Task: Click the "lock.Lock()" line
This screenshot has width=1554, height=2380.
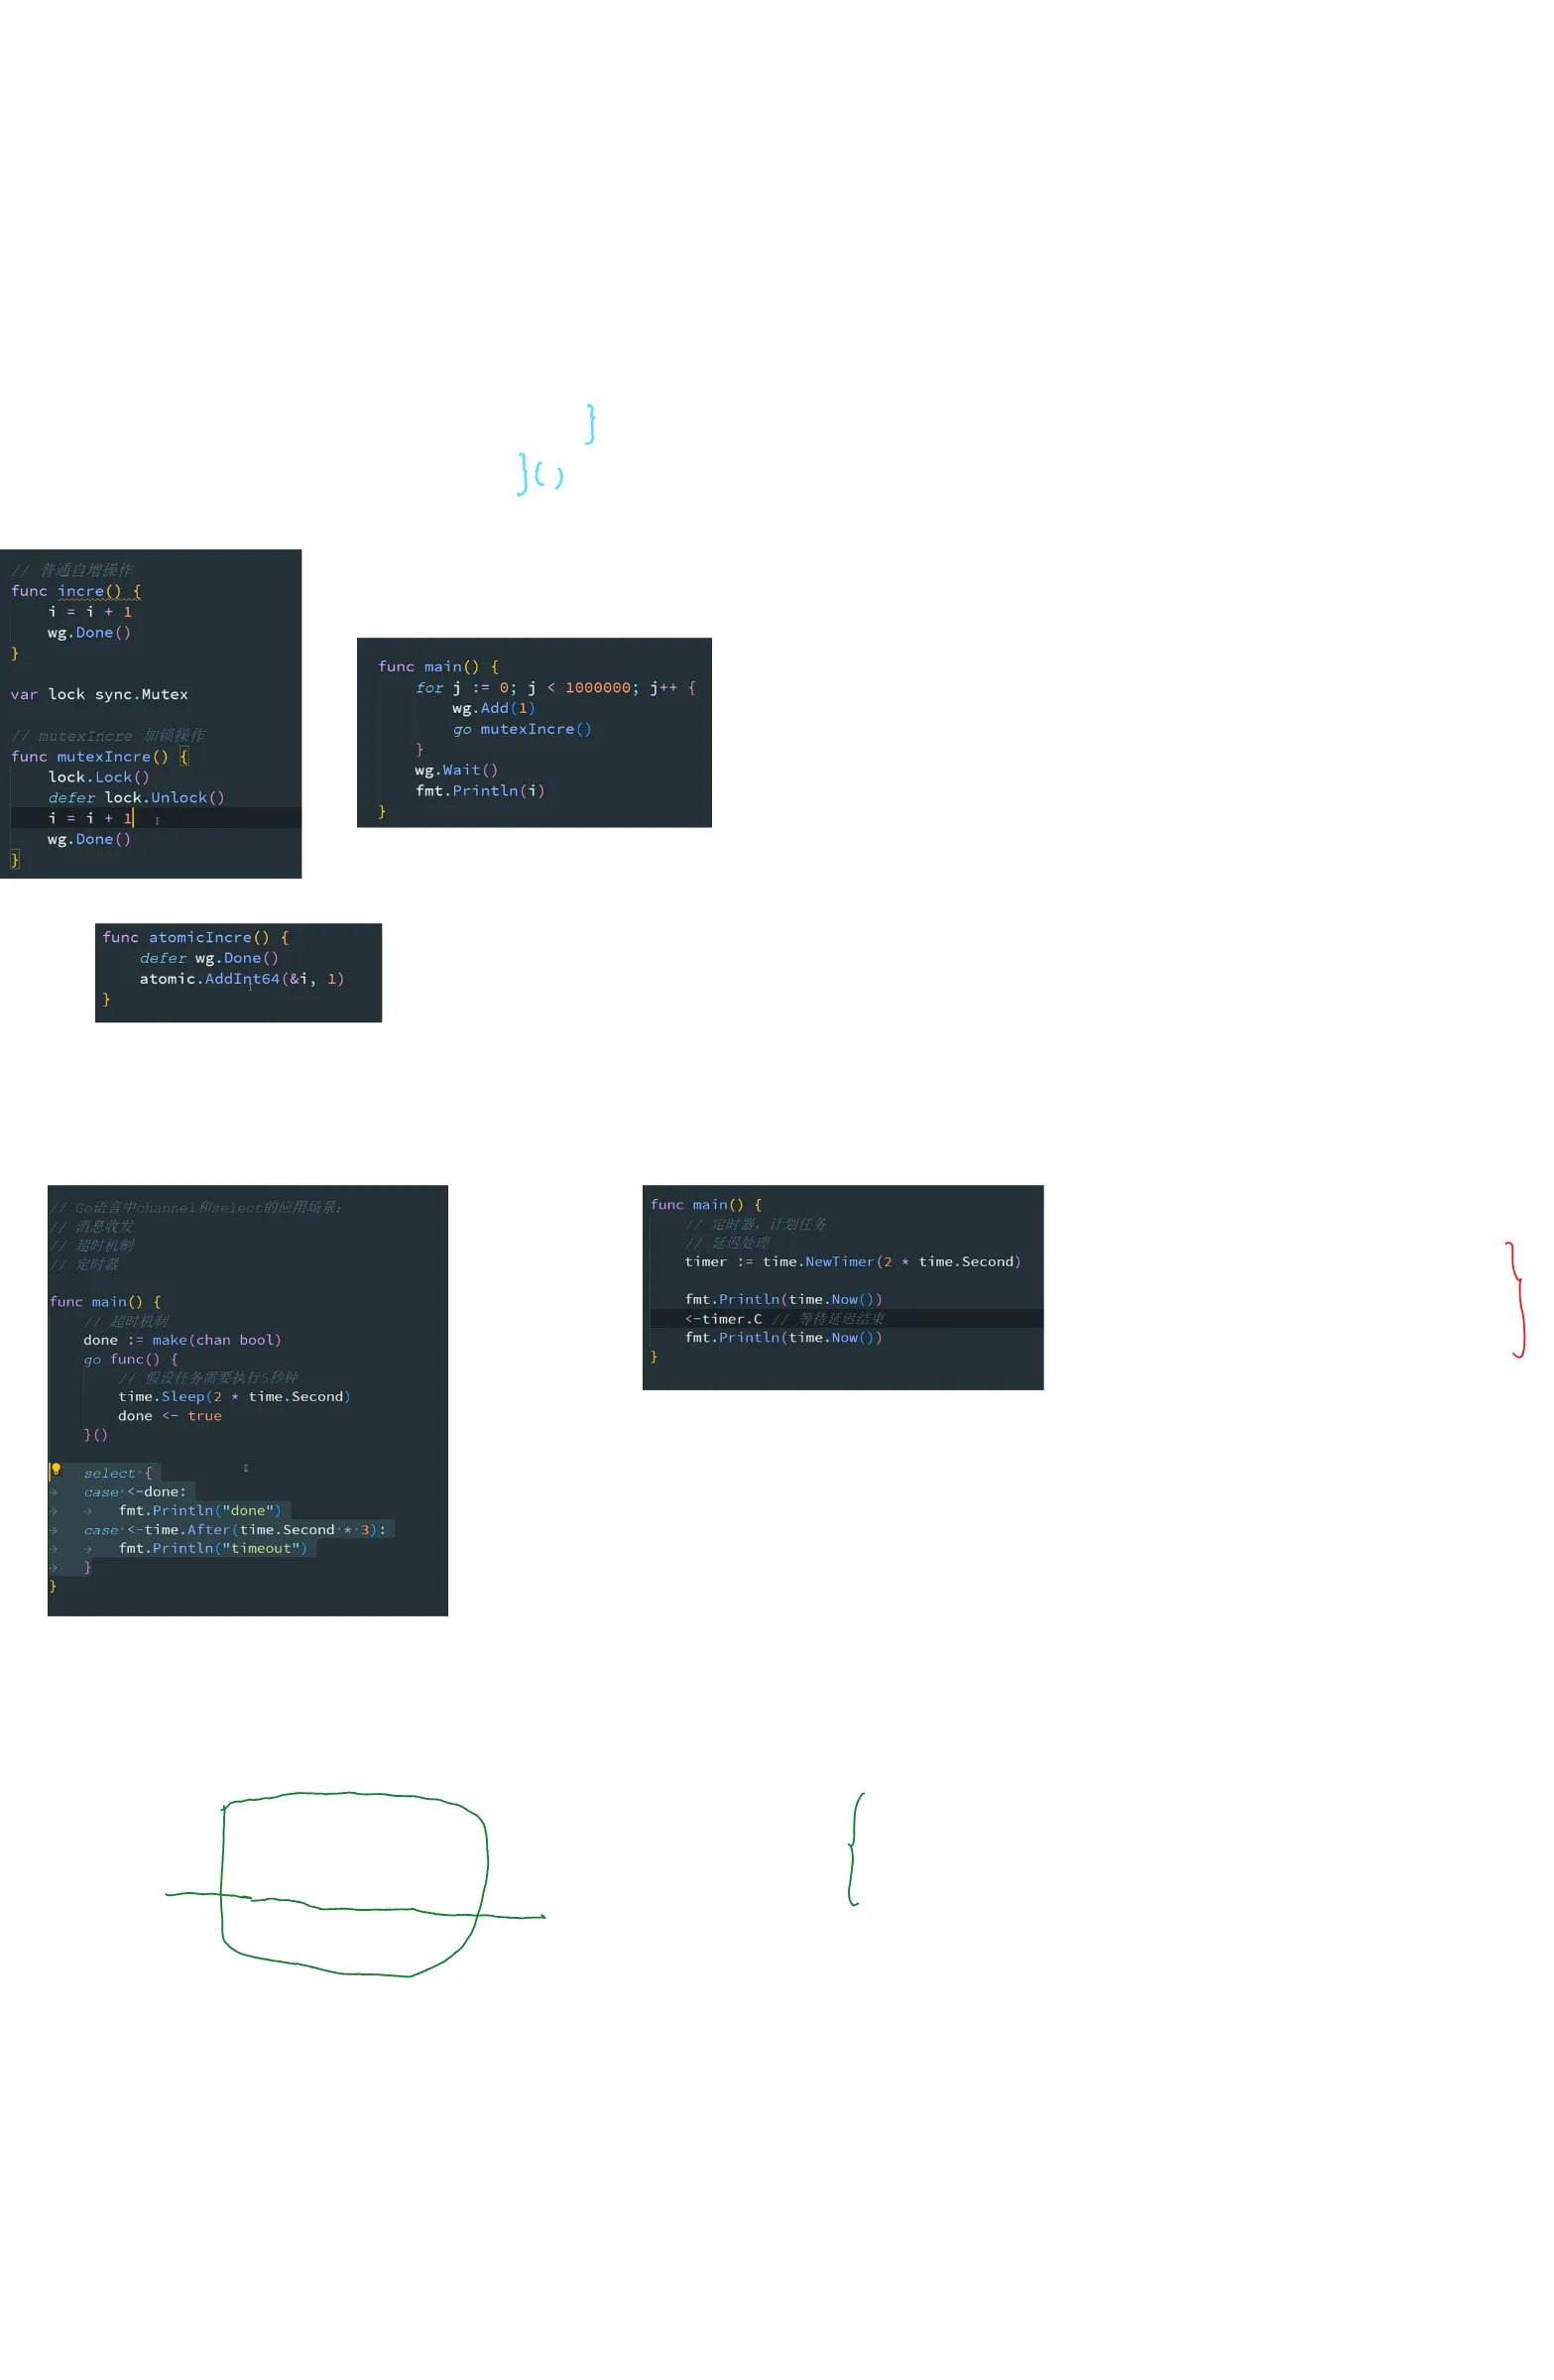Action: [99, 777]
